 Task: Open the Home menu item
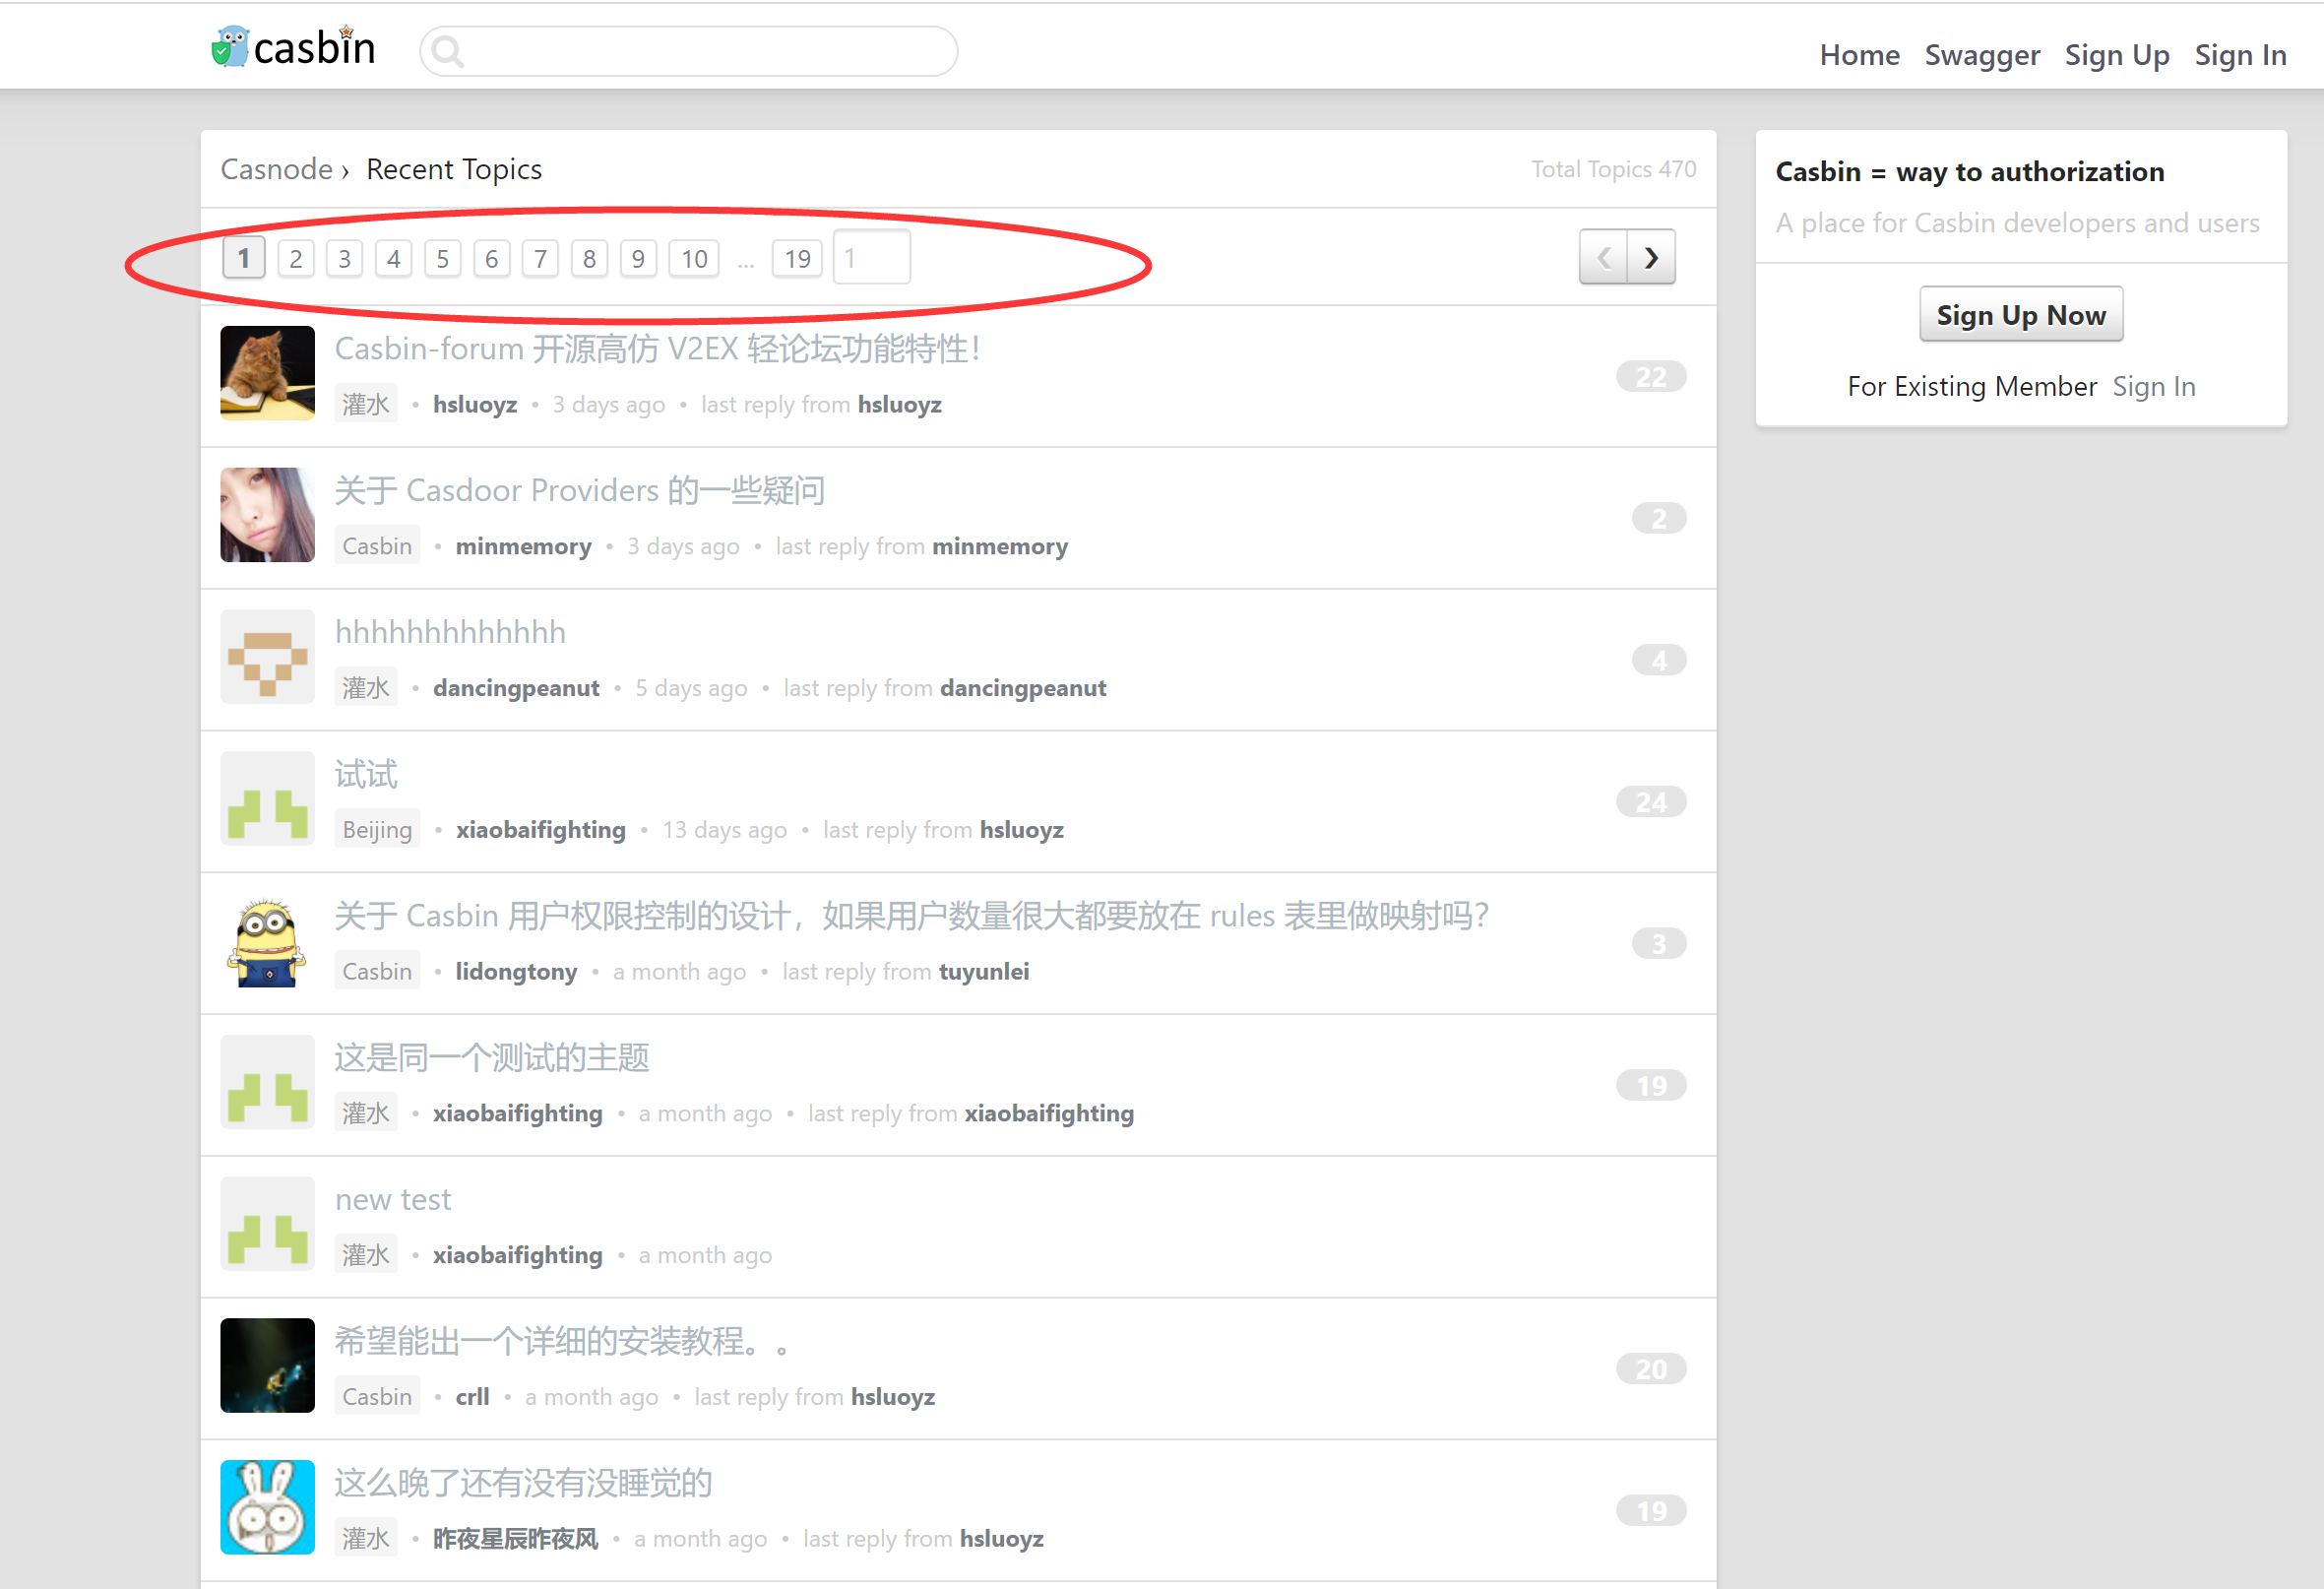[1859, 55]
